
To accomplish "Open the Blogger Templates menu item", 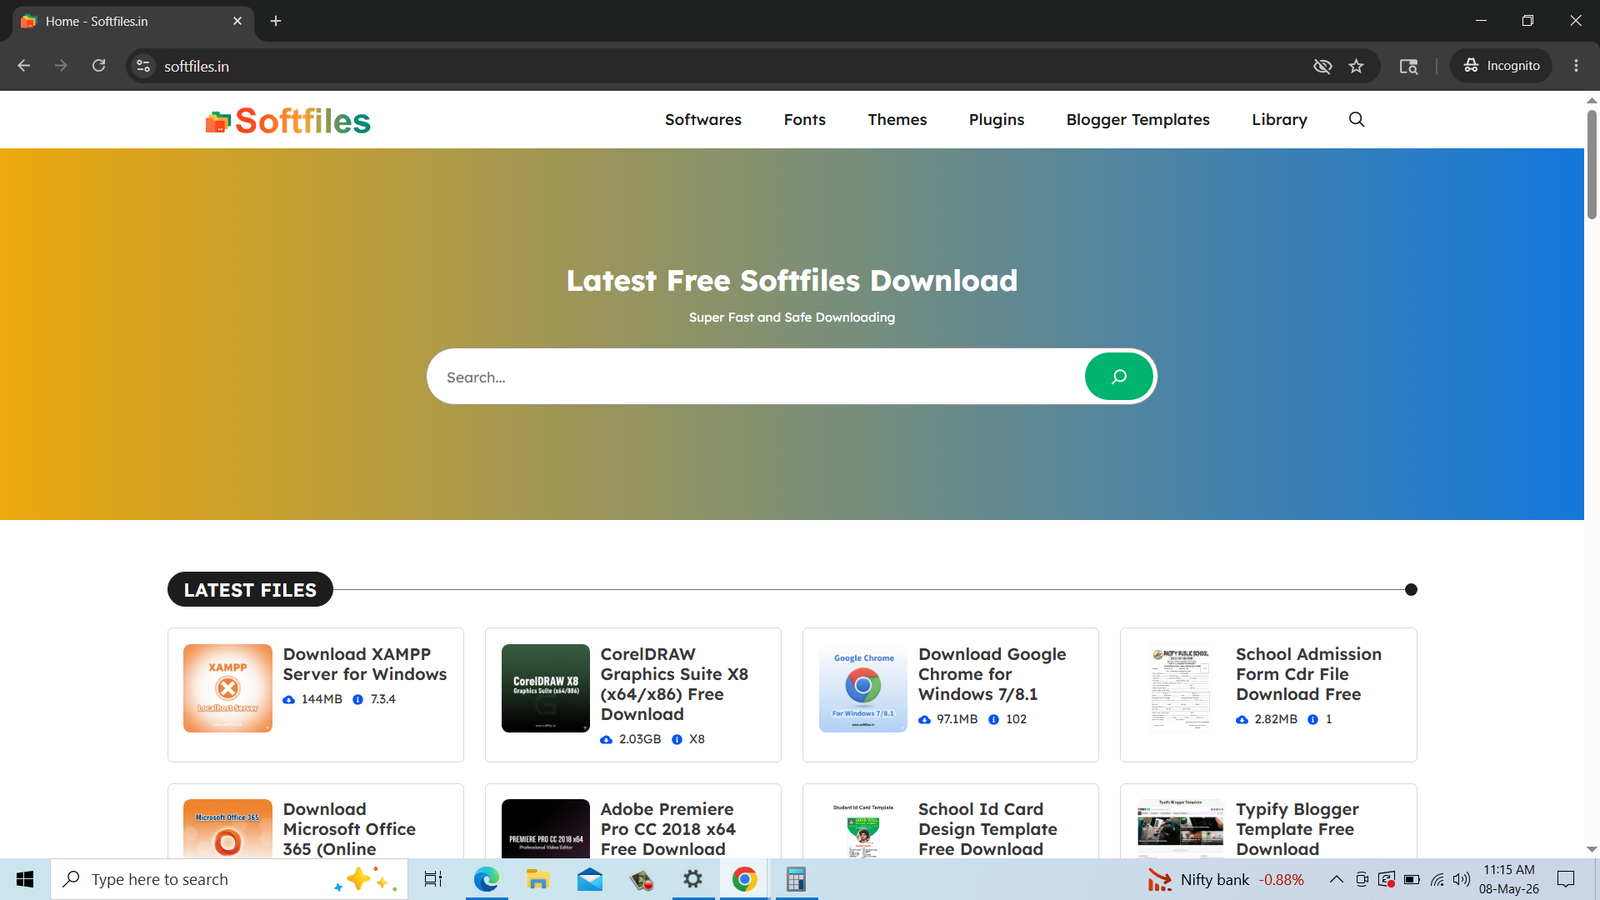I will click(x=1138, y=119).
